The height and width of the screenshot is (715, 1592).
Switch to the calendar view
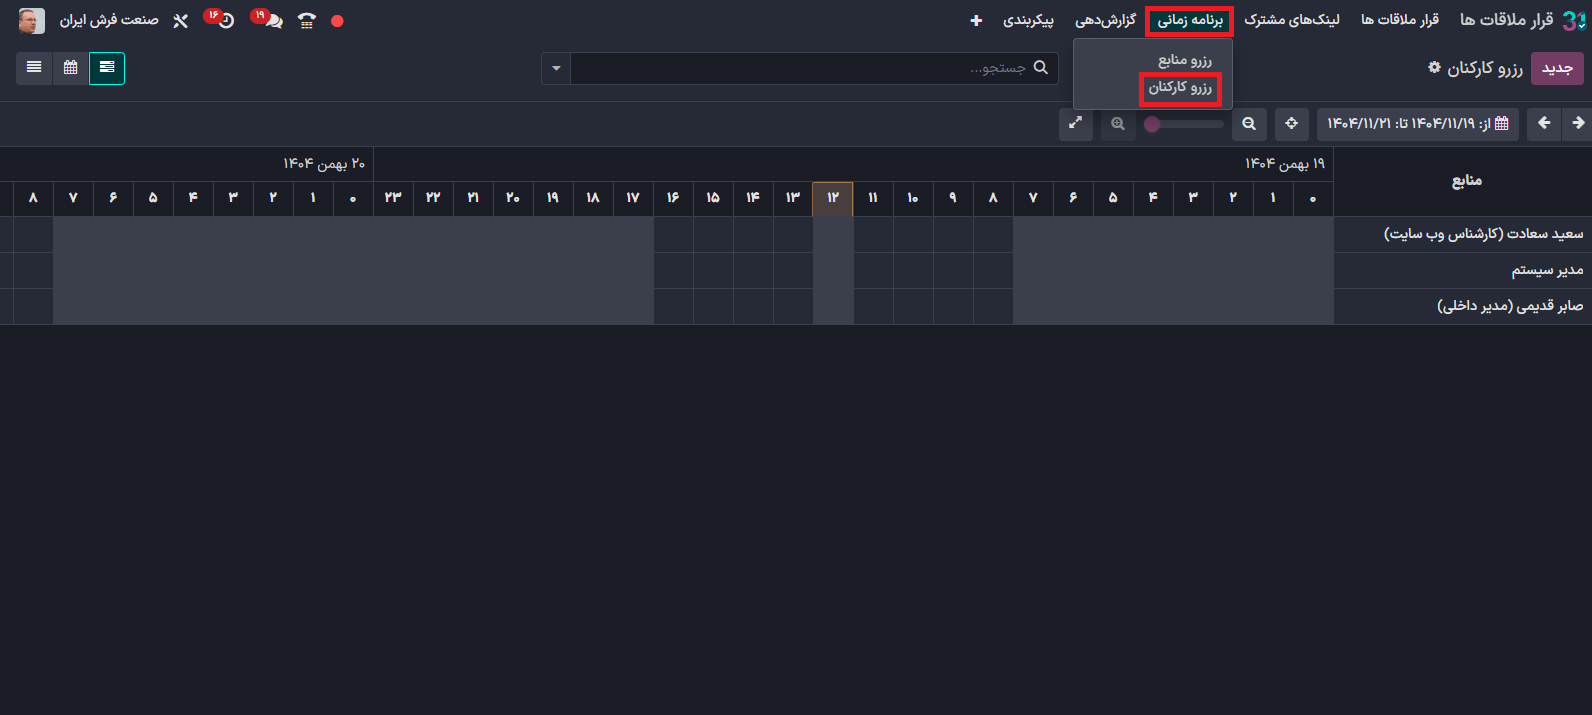pyautogui.click(x=70, y=68)
